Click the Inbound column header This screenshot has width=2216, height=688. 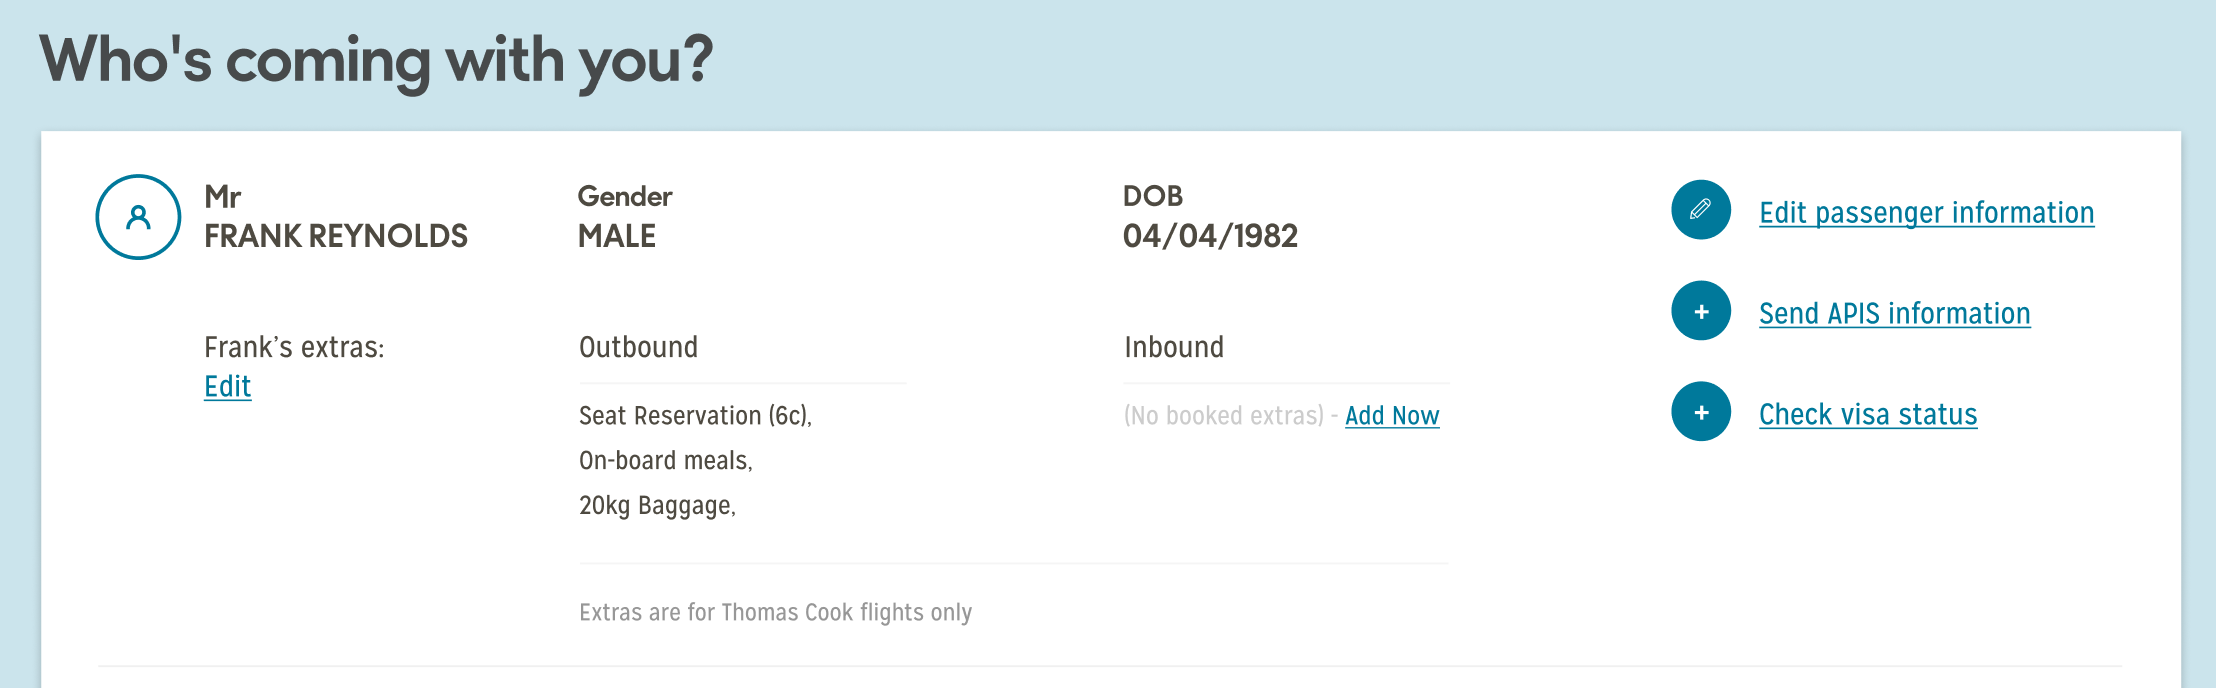(1174, 347)
